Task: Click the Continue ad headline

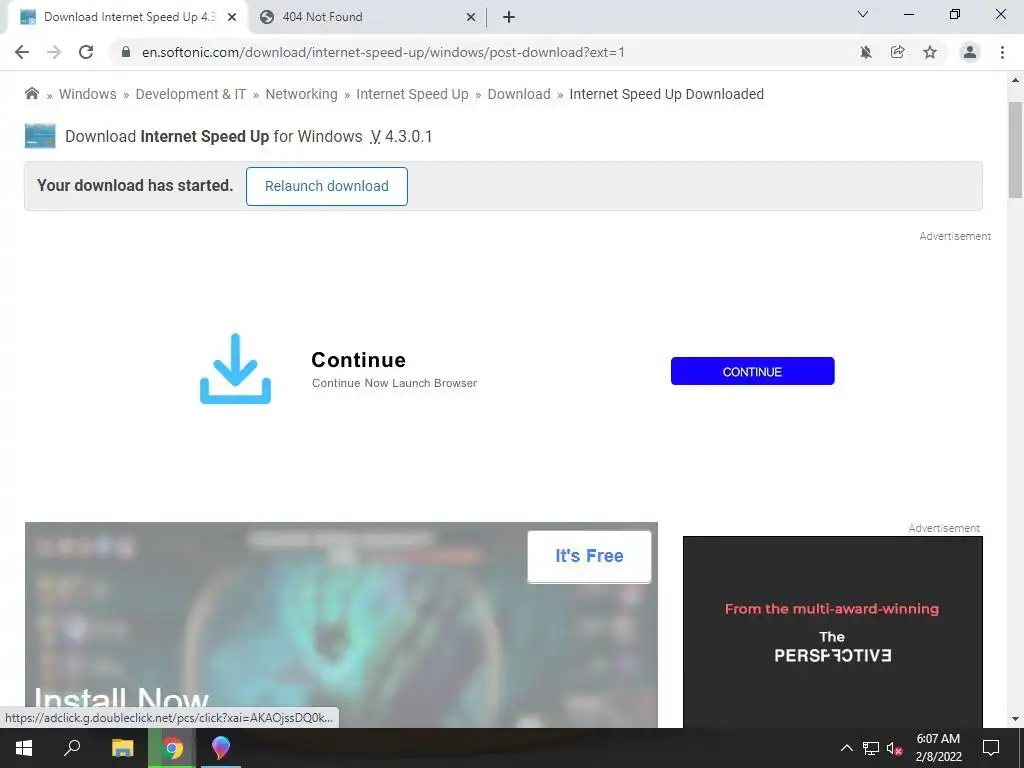Action: pos(359,360)
